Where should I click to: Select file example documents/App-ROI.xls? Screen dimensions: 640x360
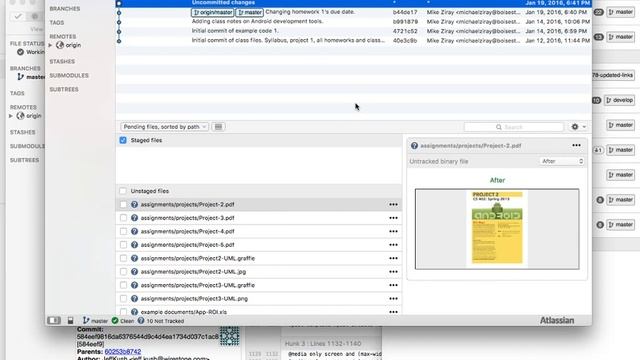point(259,312)
